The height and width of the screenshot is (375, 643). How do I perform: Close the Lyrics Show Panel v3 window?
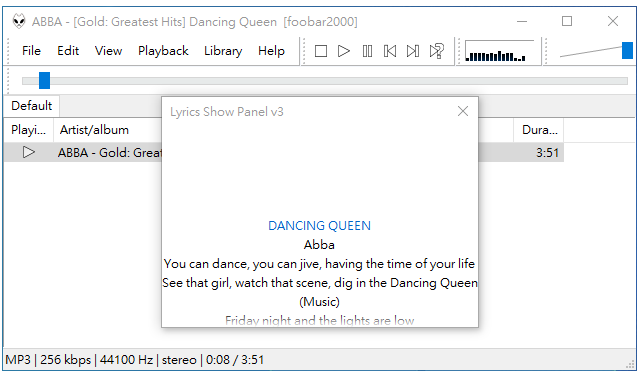click(x=463, y=111)
